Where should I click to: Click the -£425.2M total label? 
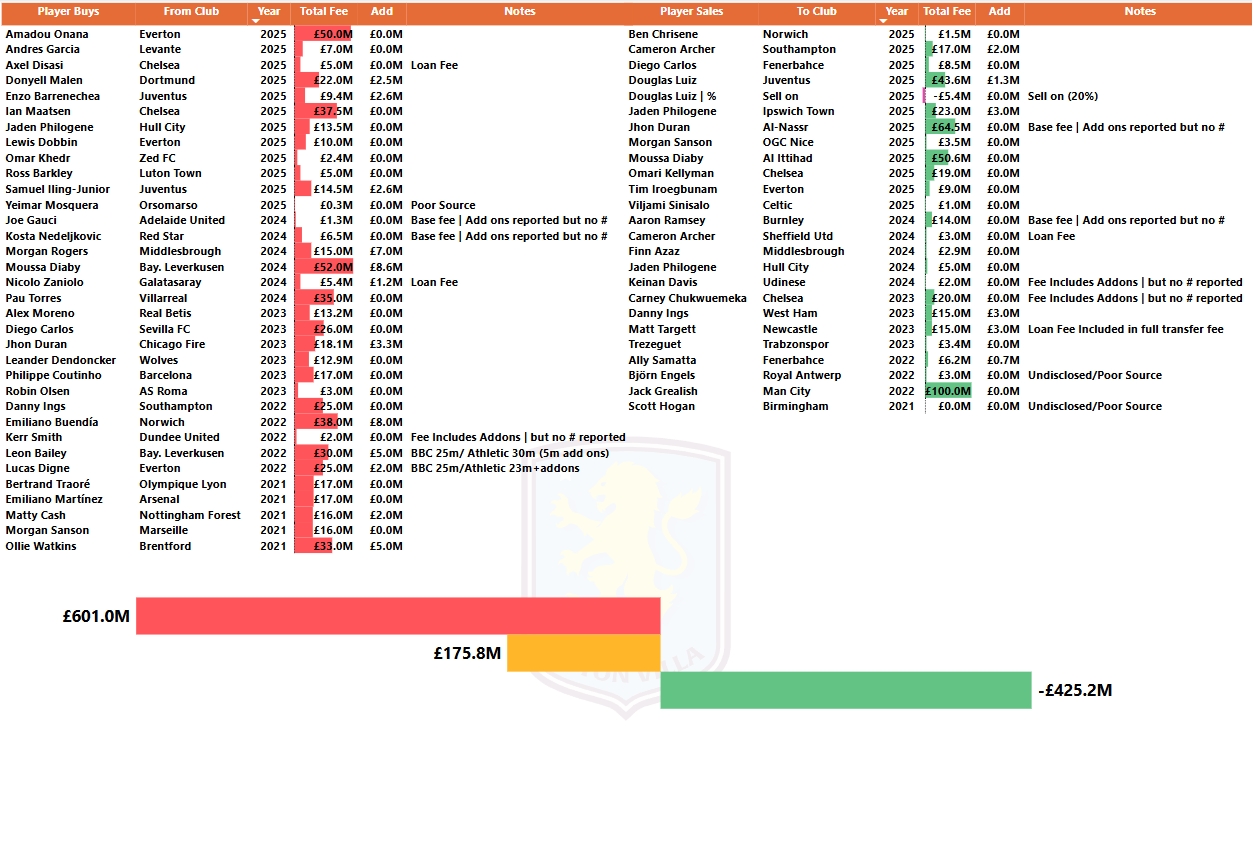click(1075, 690)
